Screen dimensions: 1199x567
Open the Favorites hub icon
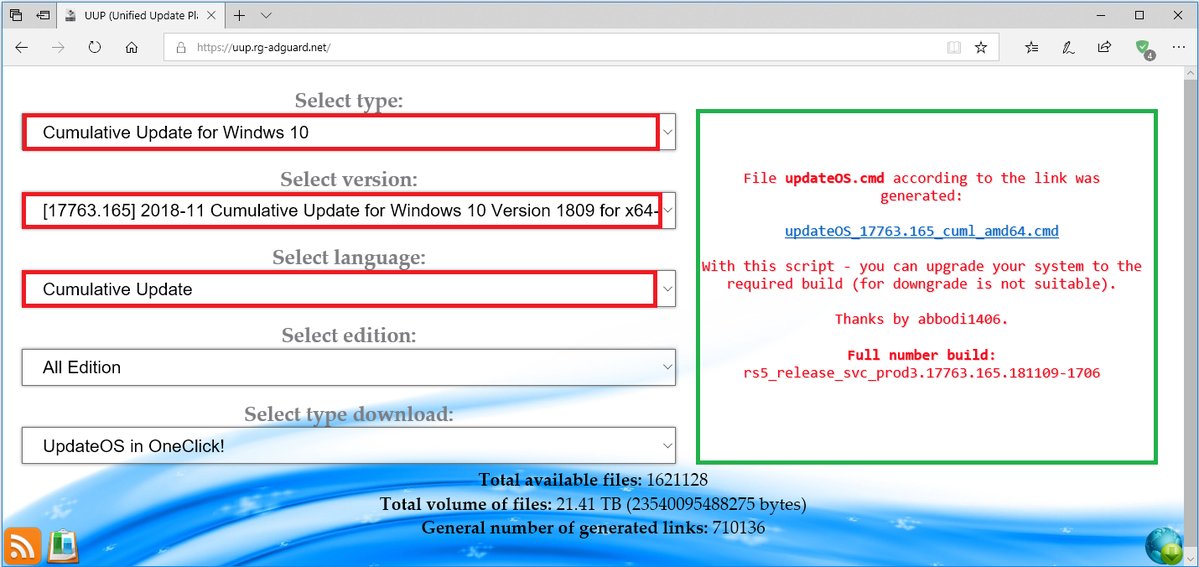point(1032,47)
